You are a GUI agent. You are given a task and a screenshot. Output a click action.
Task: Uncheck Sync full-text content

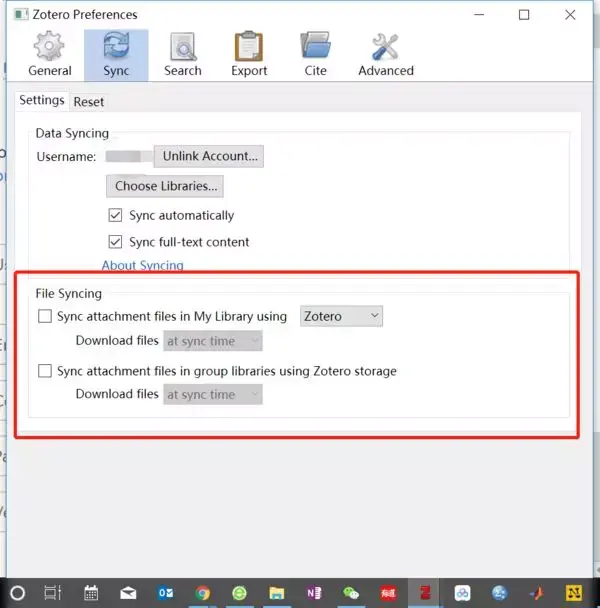115,242
